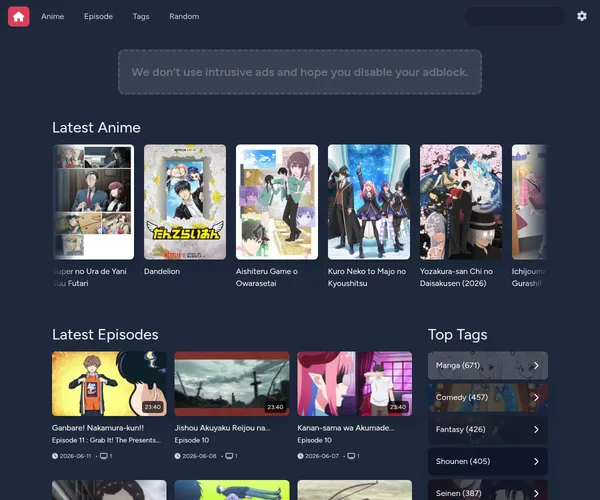
Task: Click 23:40 duration badge on Ganbare thumbnail
Action: 153,407
